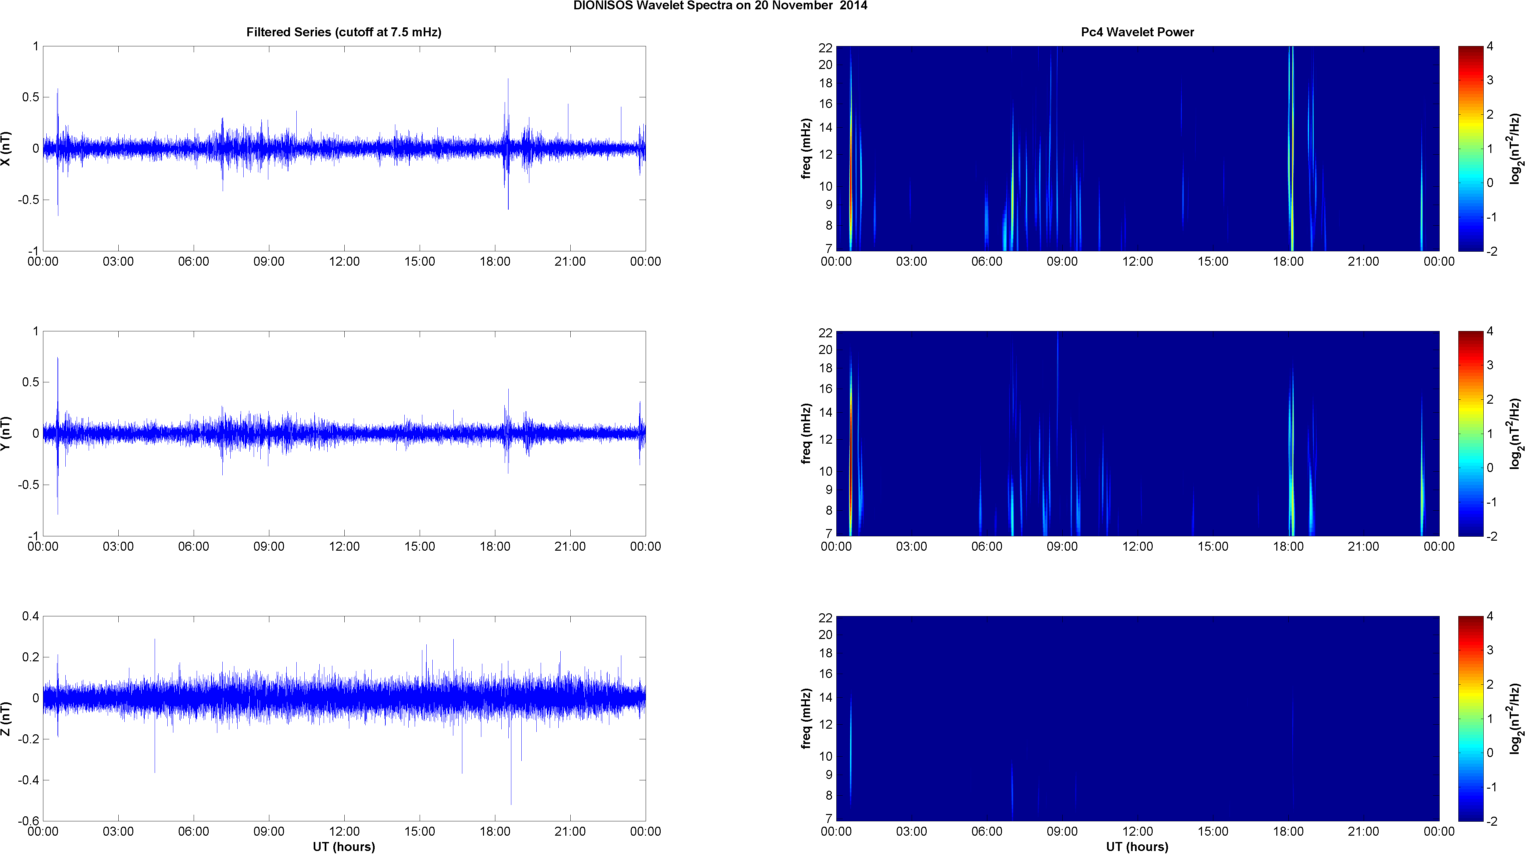
Task: Click the X (nT) axis label
Action: pyautogui.click(x=6, y=148)
